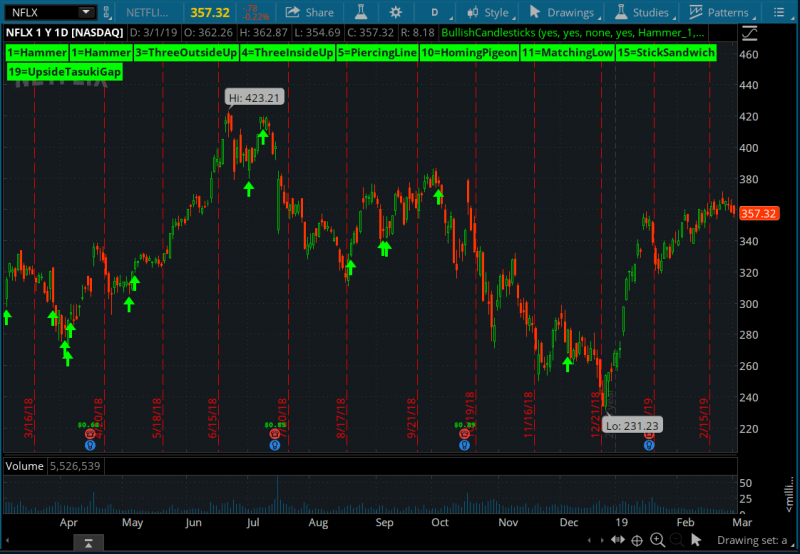Click the 3=ThreeOutsideUp label
This screenshot has width=800, height=554.
[187, 53]
